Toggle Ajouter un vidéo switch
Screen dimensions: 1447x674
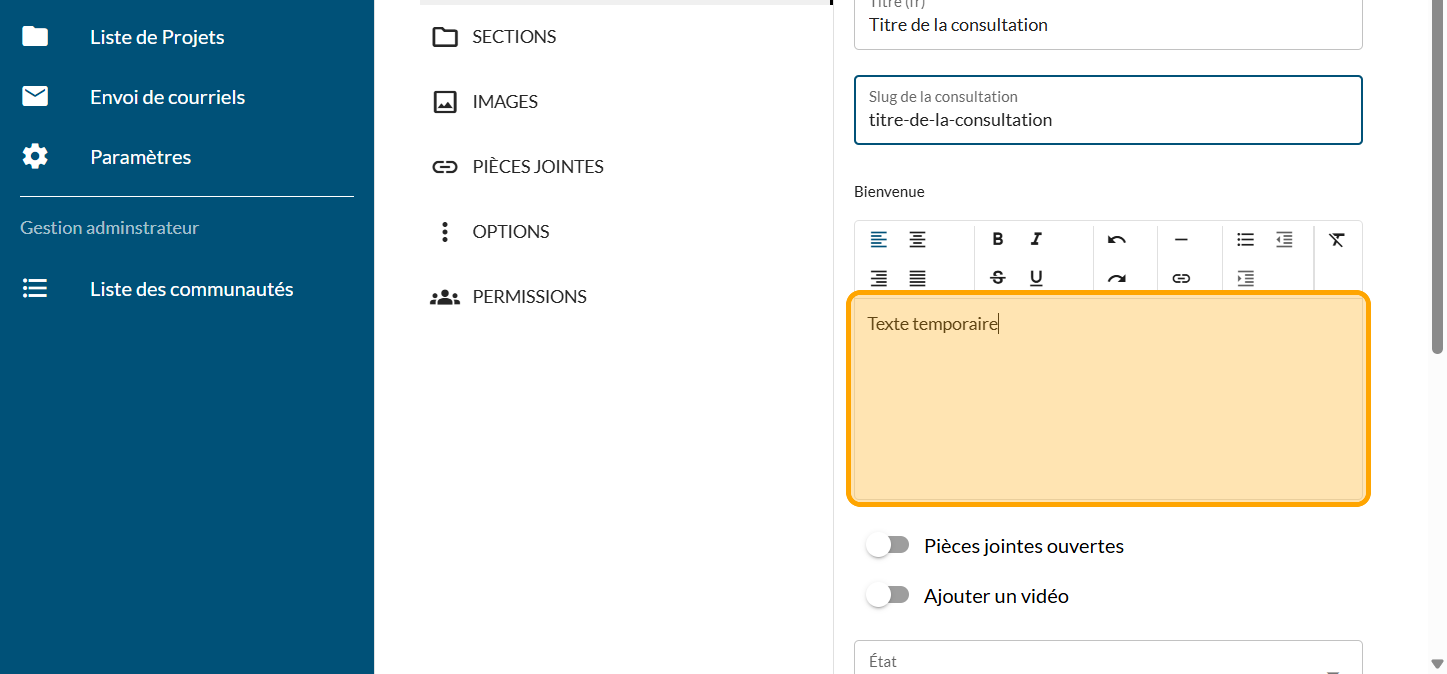[888, 595]
